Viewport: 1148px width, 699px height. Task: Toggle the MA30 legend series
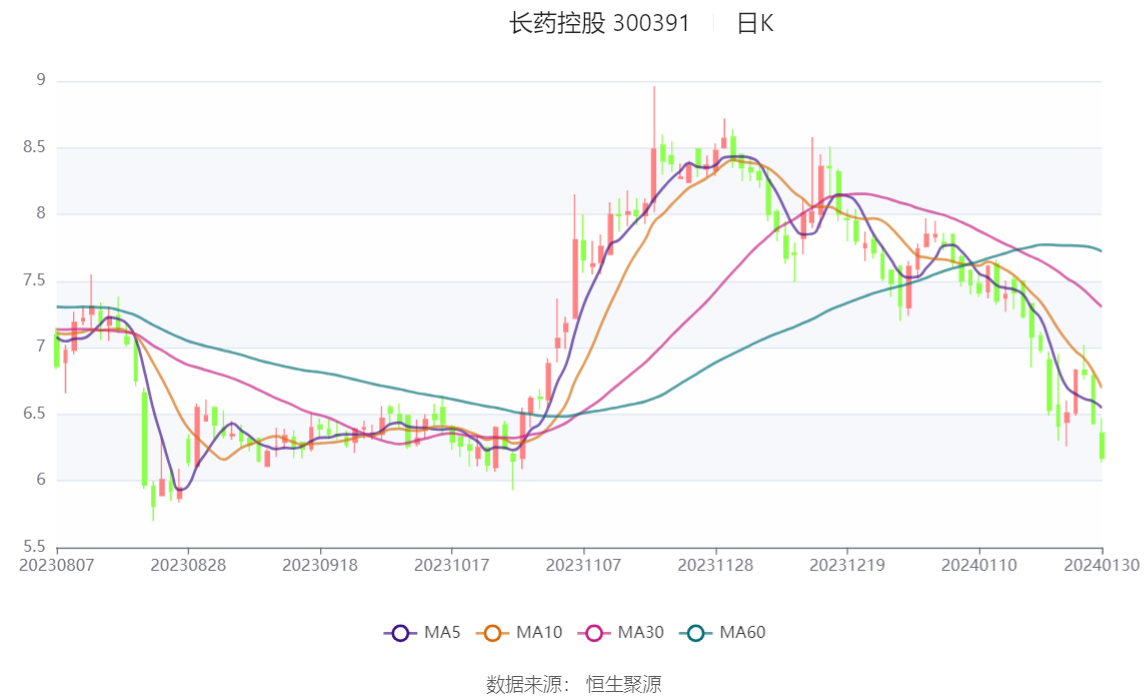click(x=621, y=632)
